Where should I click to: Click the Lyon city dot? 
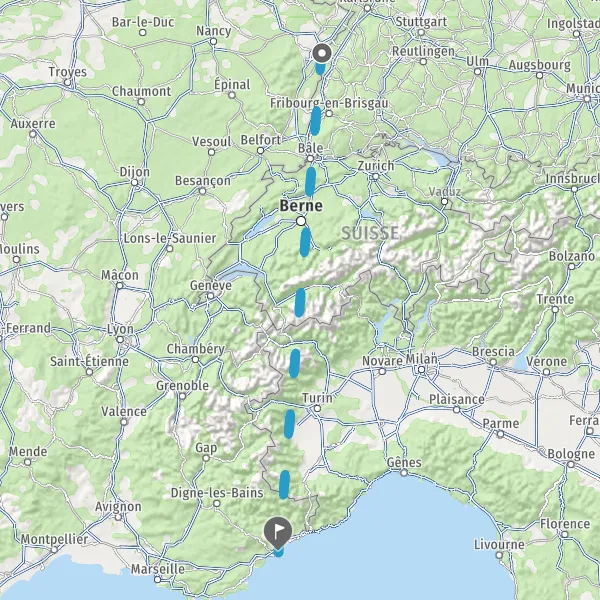(120, 339)
